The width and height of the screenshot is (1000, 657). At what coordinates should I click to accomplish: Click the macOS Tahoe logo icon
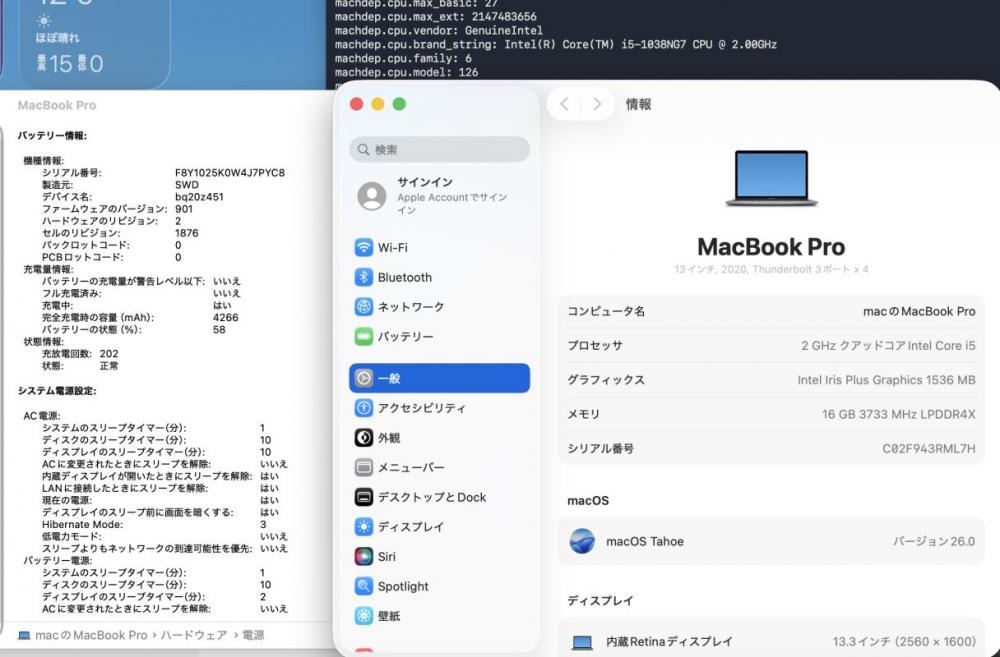pos(582,541)
